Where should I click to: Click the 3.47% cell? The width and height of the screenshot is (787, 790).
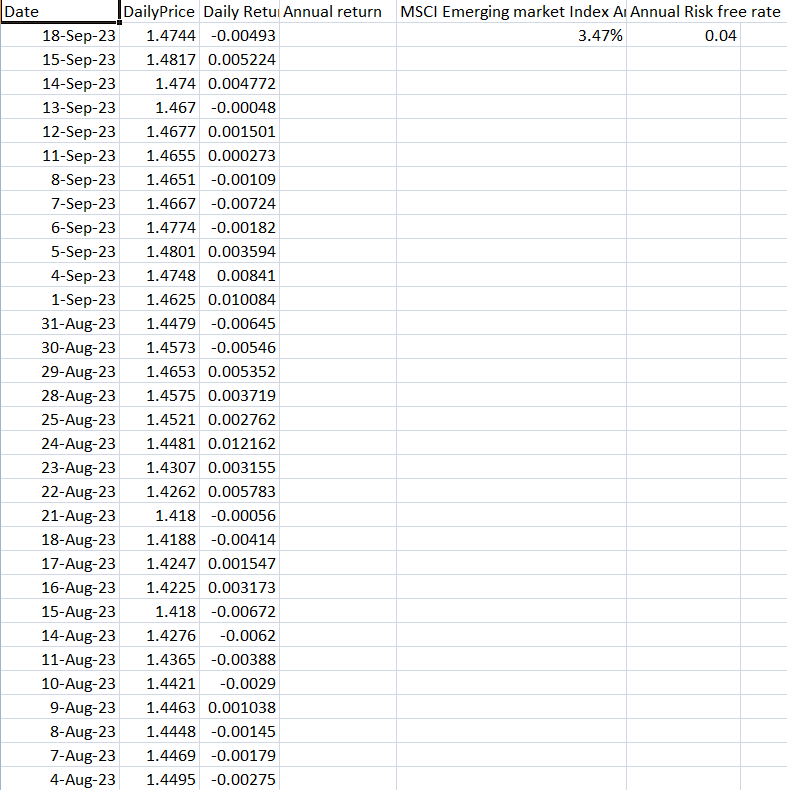(511, 35)
